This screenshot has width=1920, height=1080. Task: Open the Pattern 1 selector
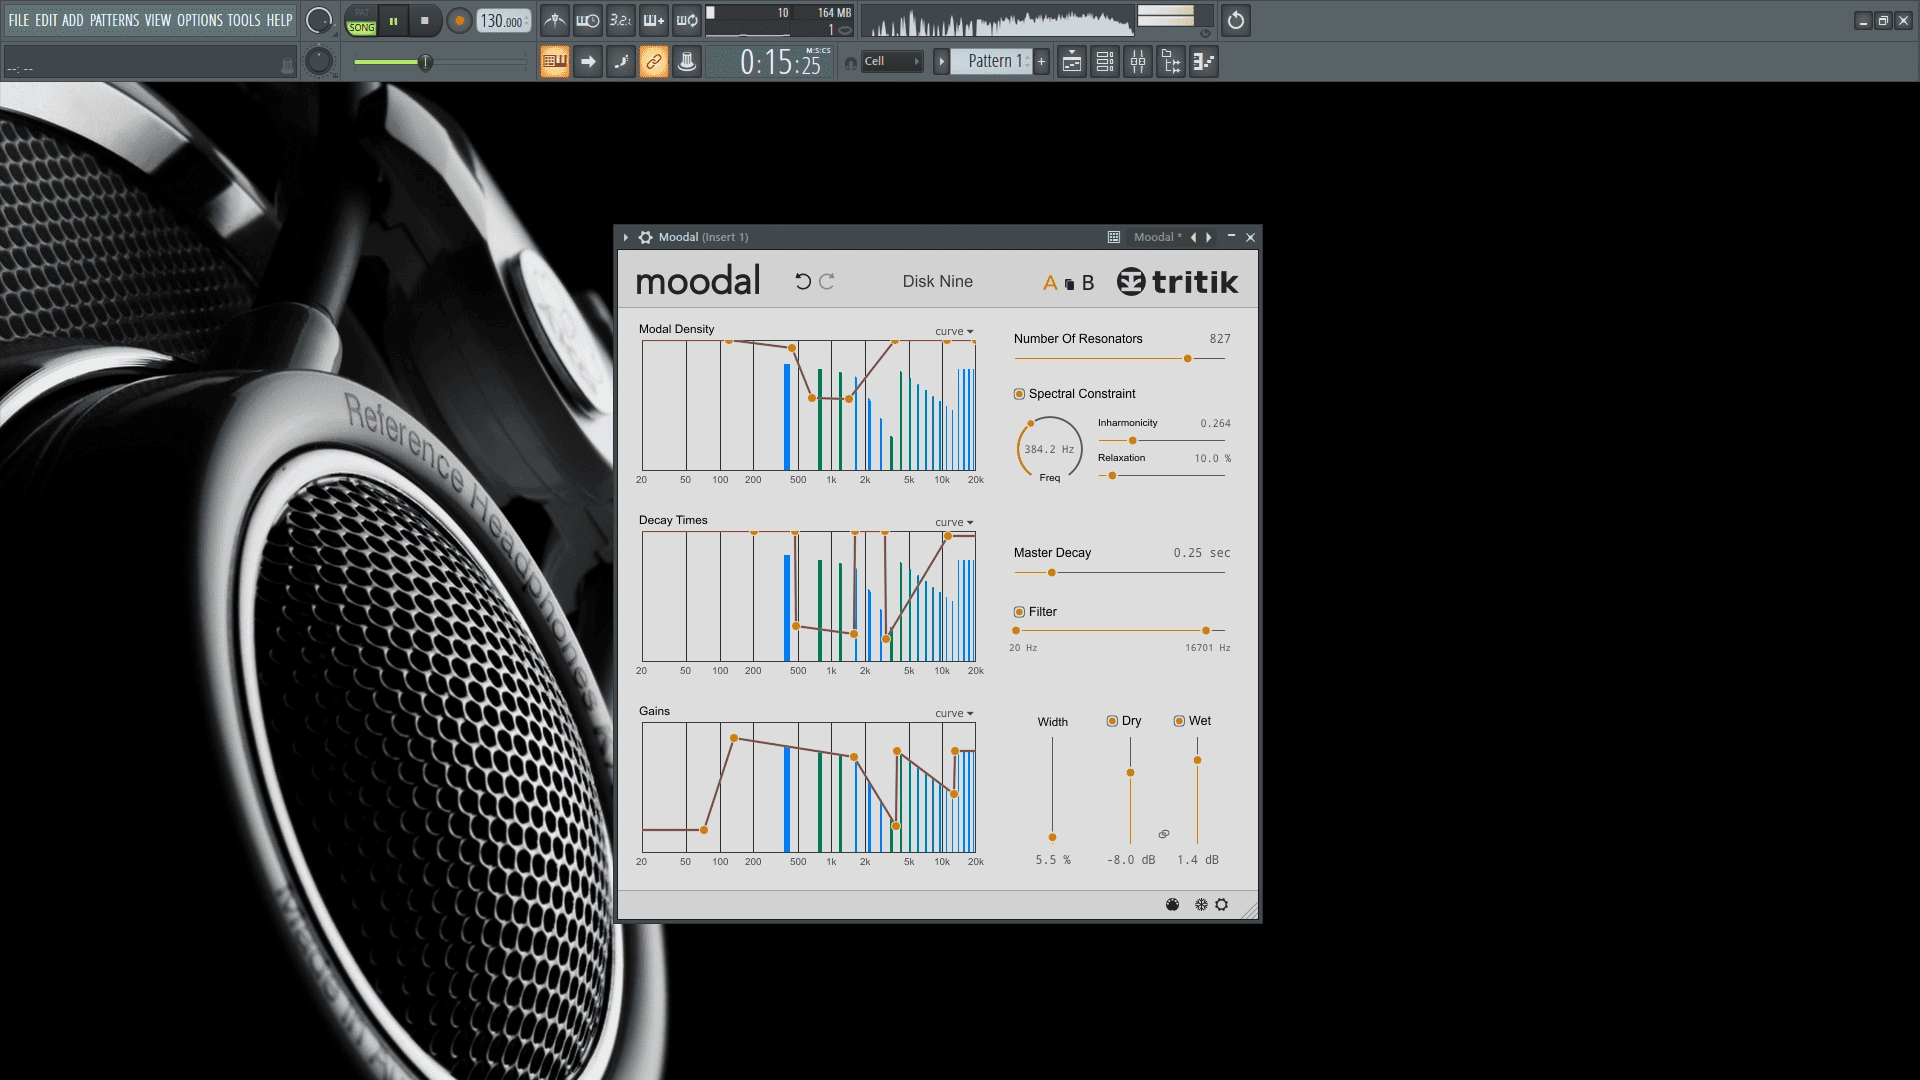(x=990, y=61)
